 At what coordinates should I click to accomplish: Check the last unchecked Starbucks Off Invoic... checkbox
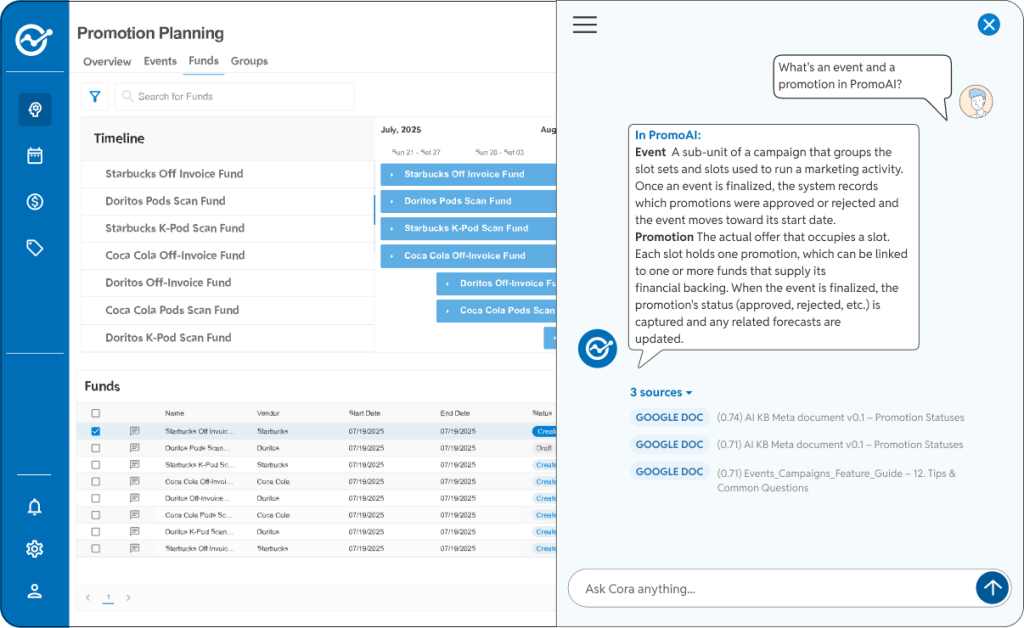(96, 548)
